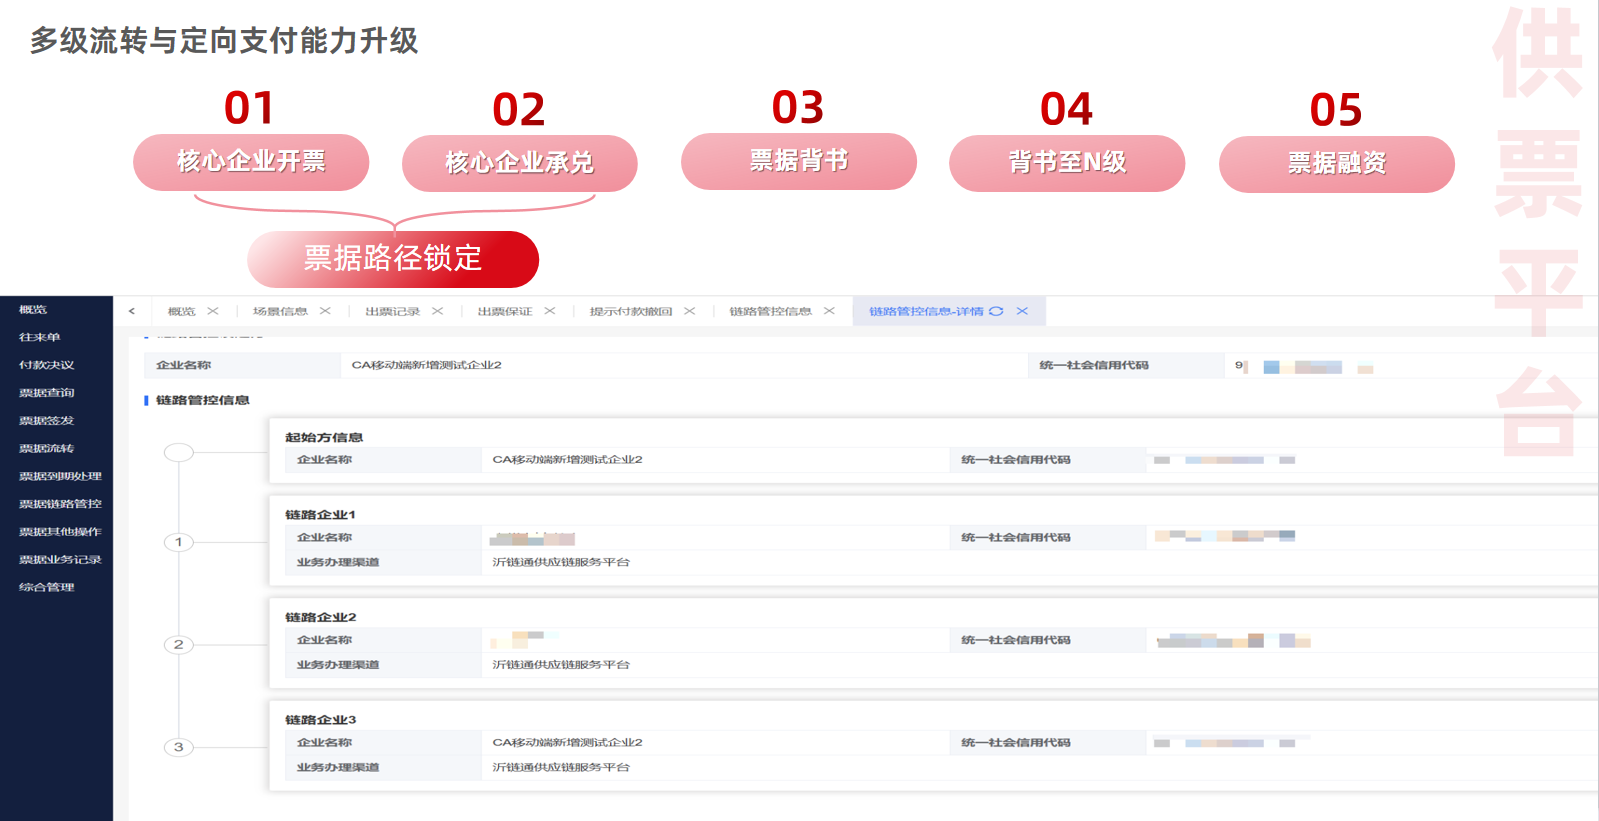Open 往来单 in the sidebar

tap(40, 338)
